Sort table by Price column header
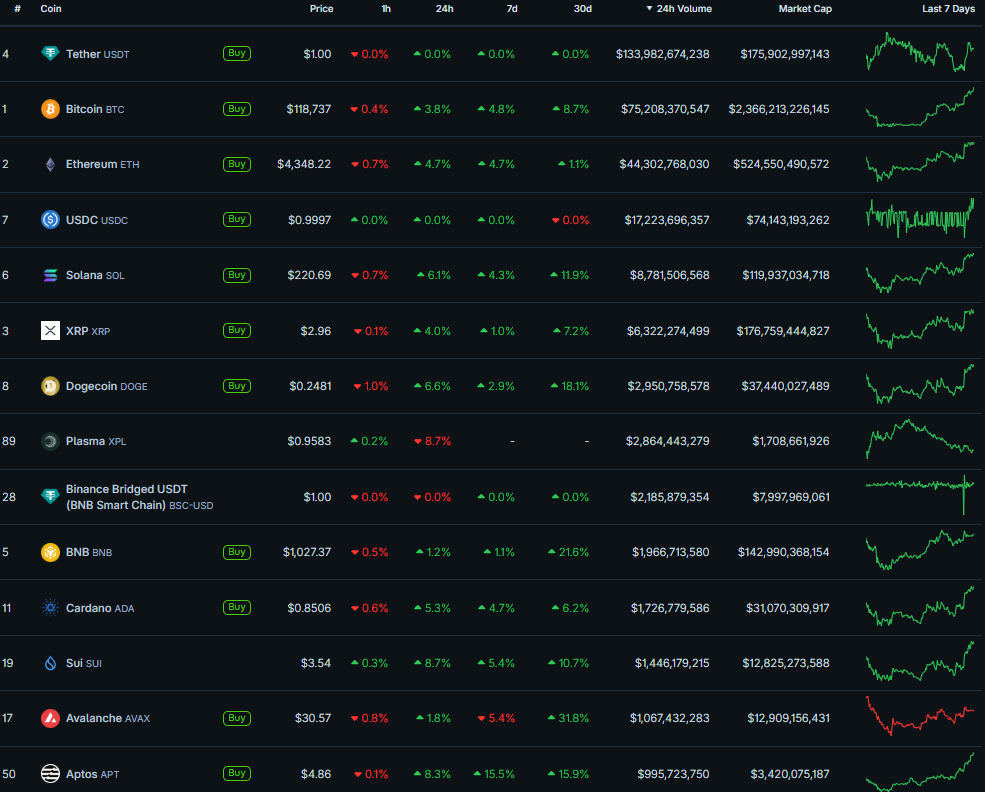The height and width of the screenshot is (792, 985). click(x=321, y=9)
